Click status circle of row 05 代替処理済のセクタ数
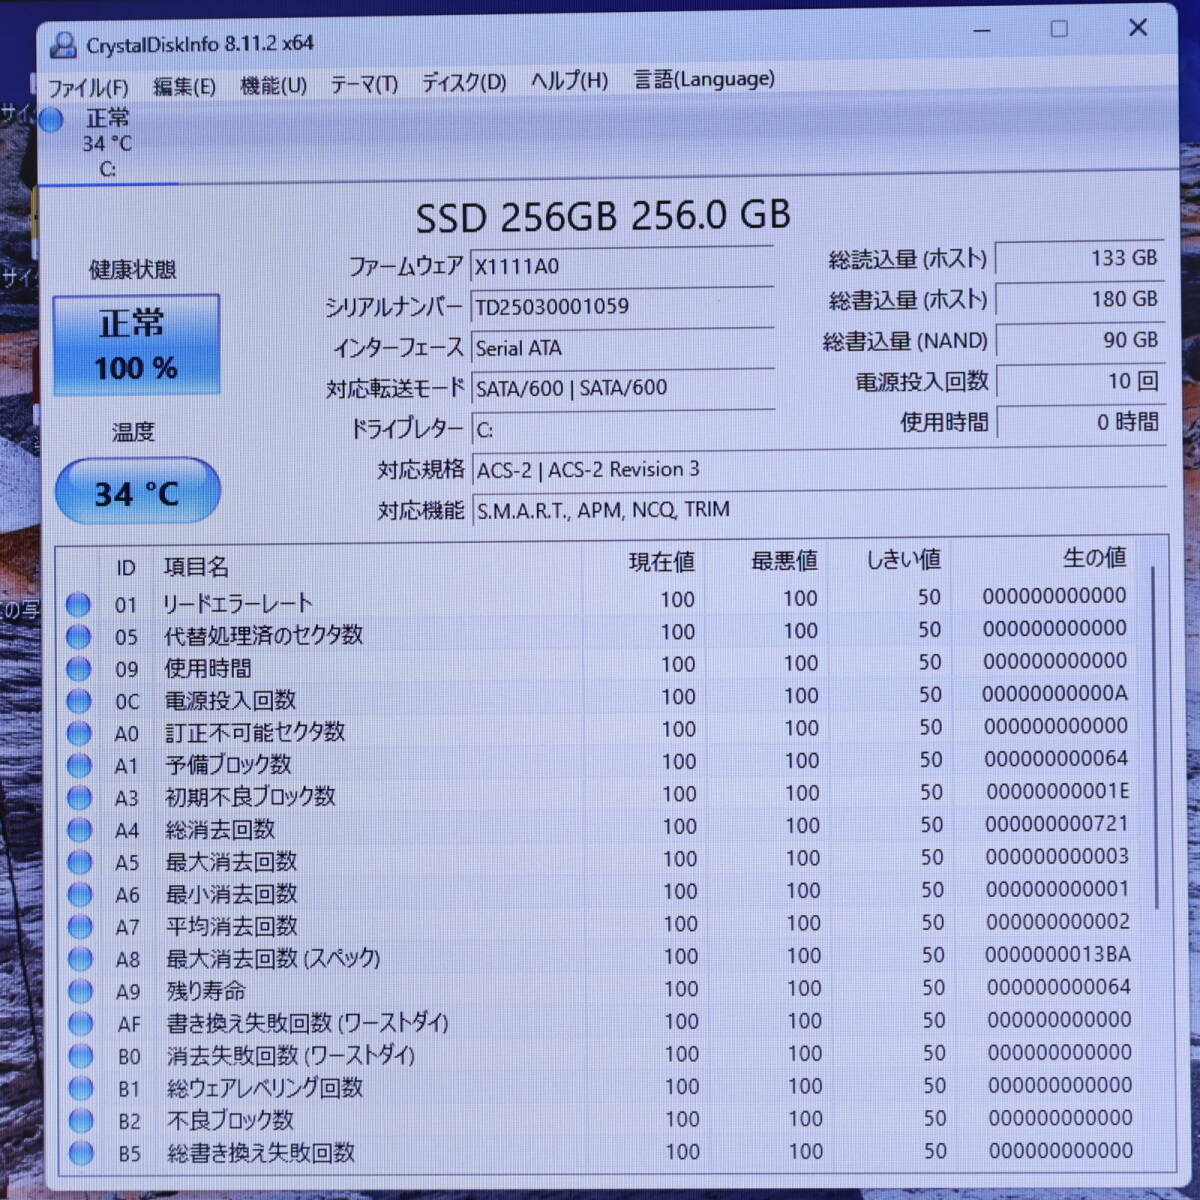The height and width of the screenshot is (1200, 1200). 78,636
